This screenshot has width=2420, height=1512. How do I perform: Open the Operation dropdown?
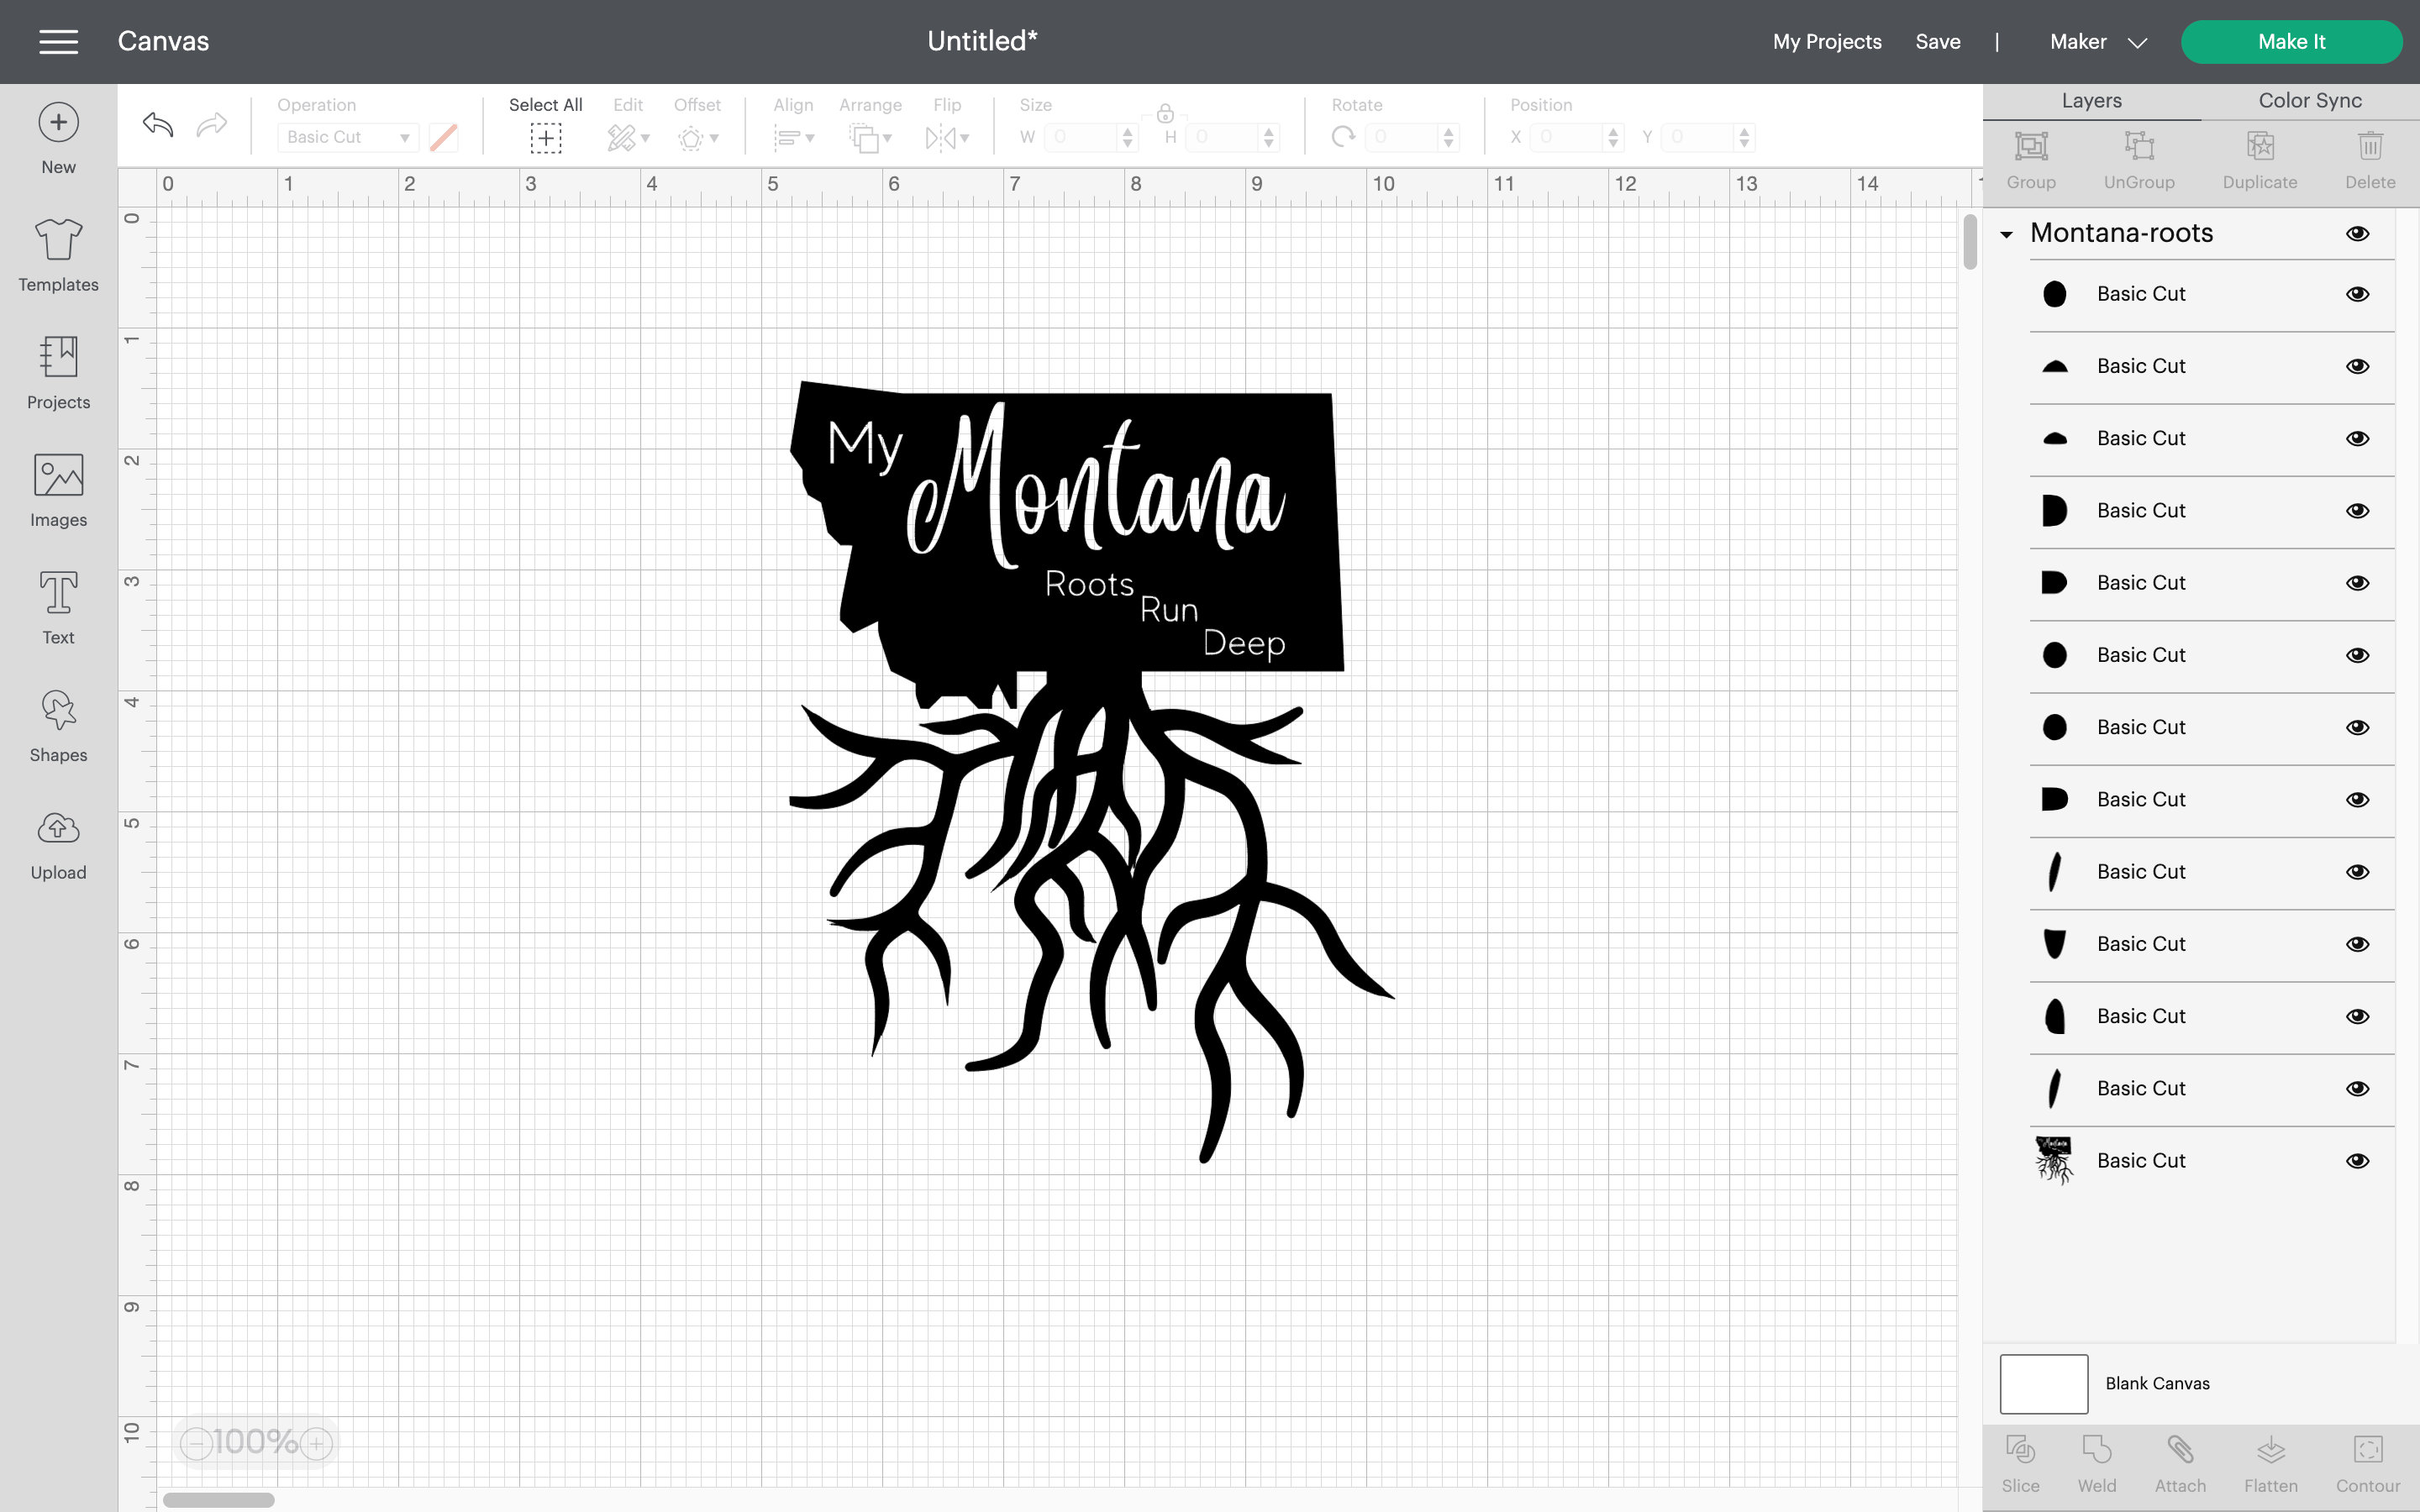[x=347, y=137]
